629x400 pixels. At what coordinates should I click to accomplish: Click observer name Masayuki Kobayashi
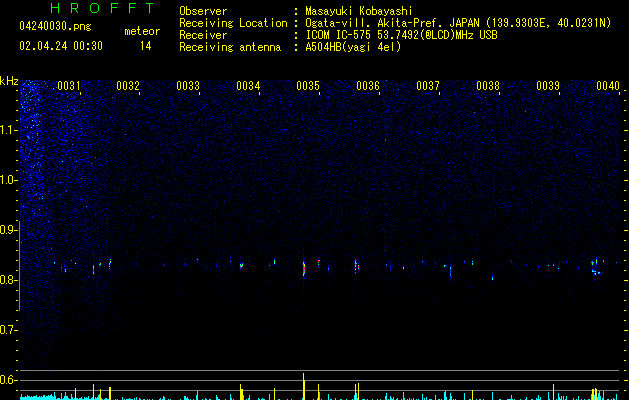(x=359, y=11)
